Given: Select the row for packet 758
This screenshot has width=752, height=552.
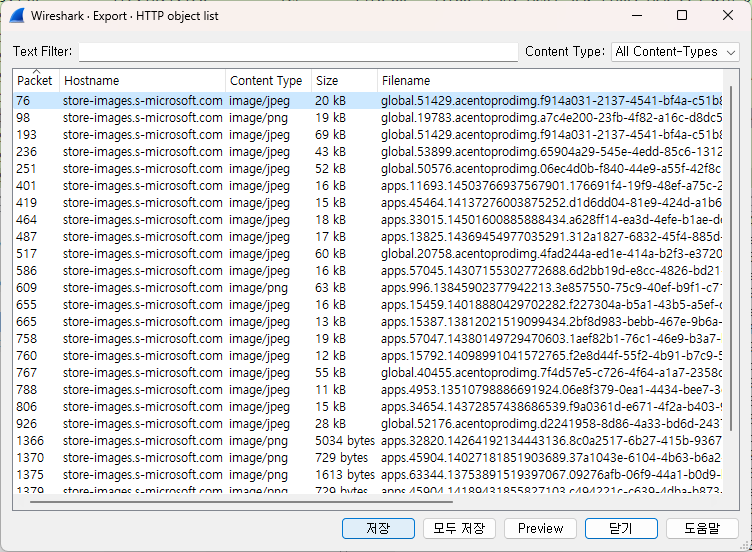Looking at the screenshot, I should (368, 339).
